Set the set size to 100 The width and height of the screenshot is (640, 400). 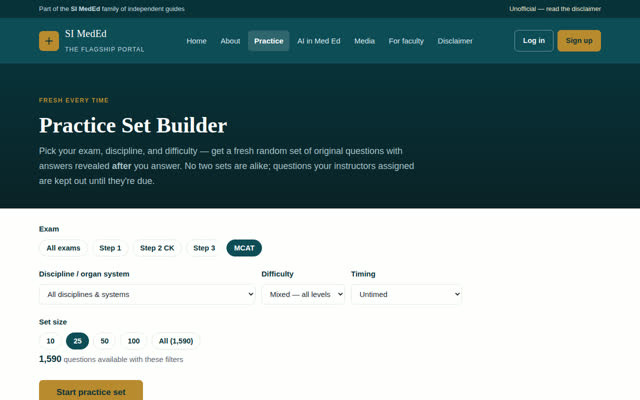(x=134, y=341)
